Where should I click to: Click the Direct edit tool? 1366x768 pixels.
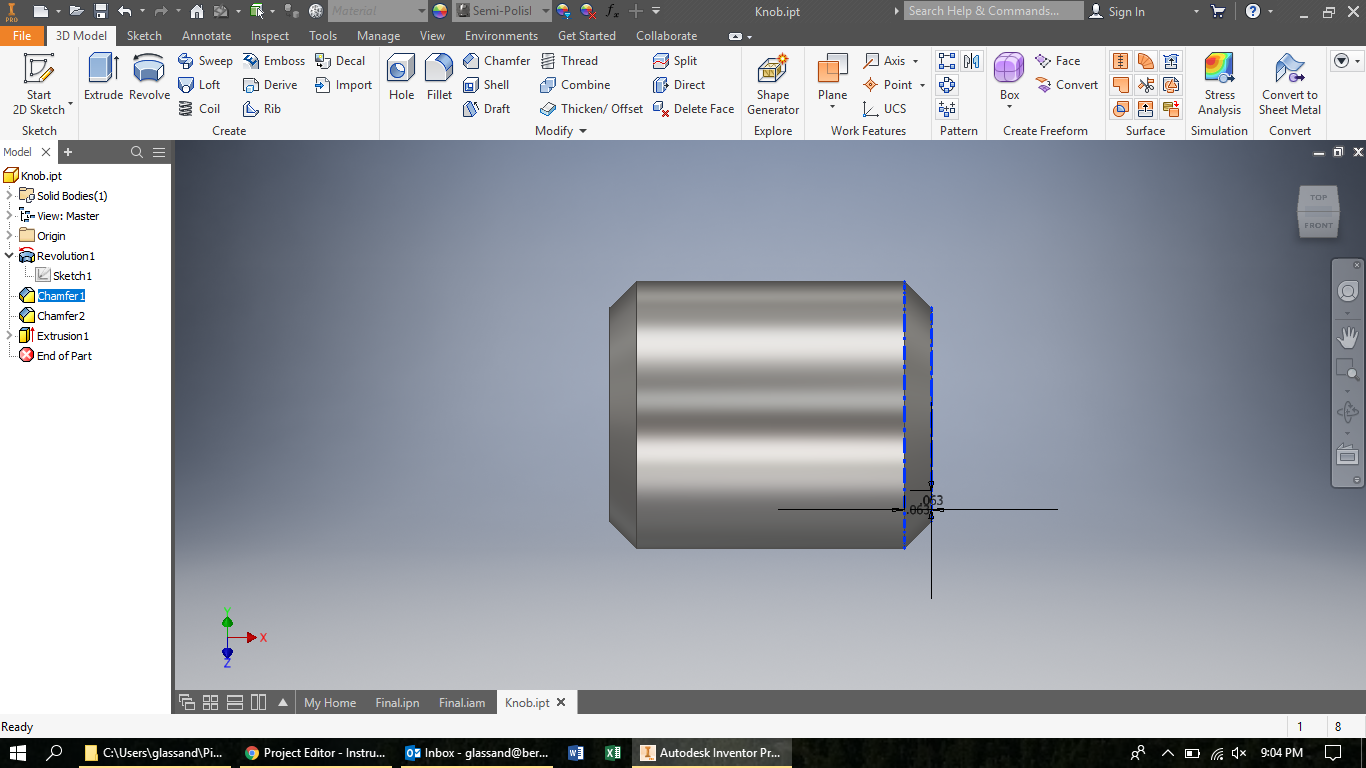point(679,85)
